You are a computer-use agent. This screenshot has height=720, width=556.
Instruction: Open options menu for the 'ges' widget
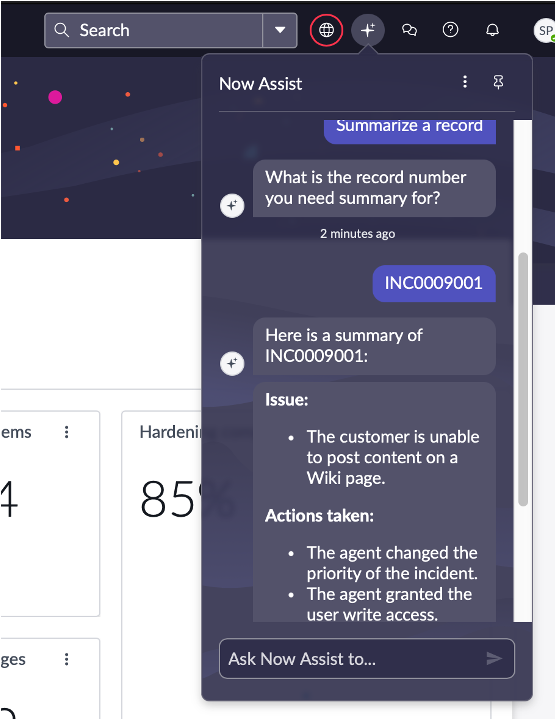[x=67, y=659]
